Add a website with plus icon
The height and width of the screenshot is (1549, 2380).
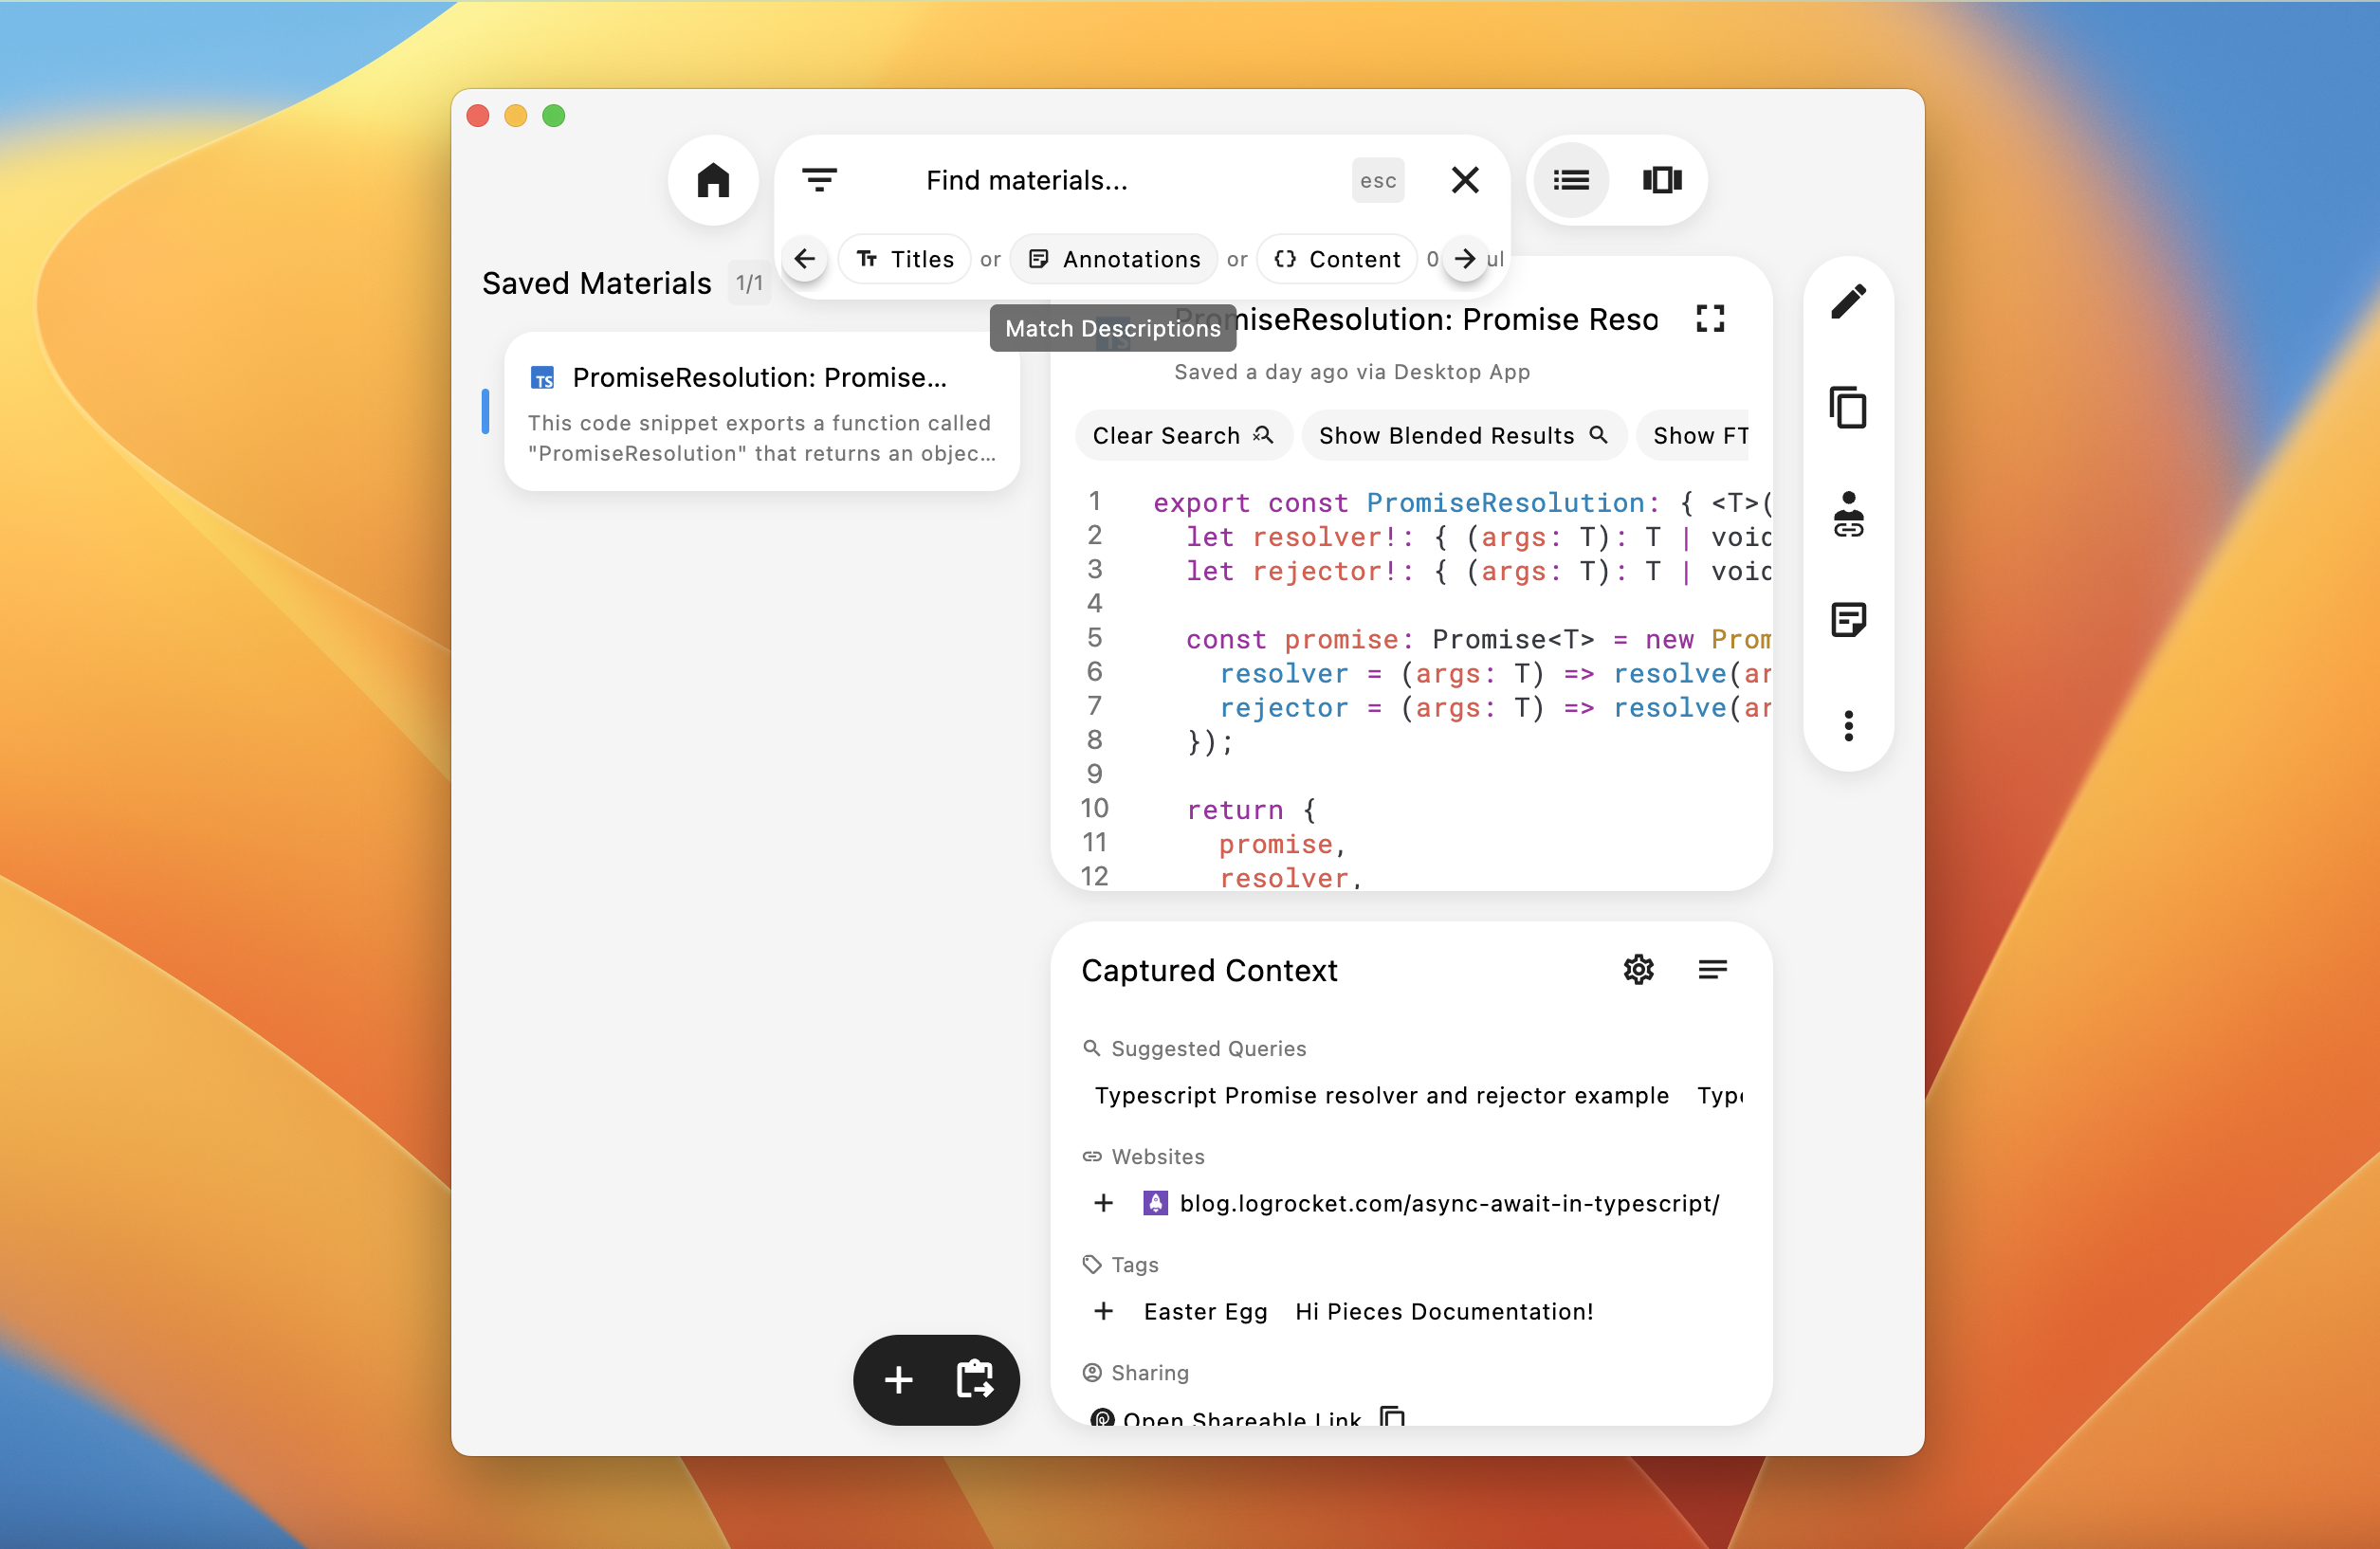pos(1103,1203)
